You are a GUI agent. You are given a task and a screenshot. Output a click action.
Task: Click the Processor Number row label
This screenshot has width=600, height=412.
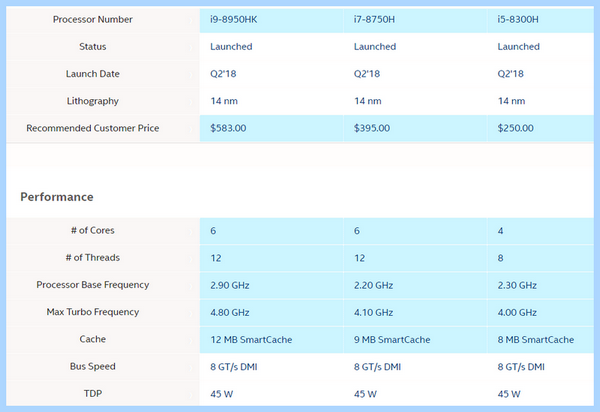(x=93, y=20)
